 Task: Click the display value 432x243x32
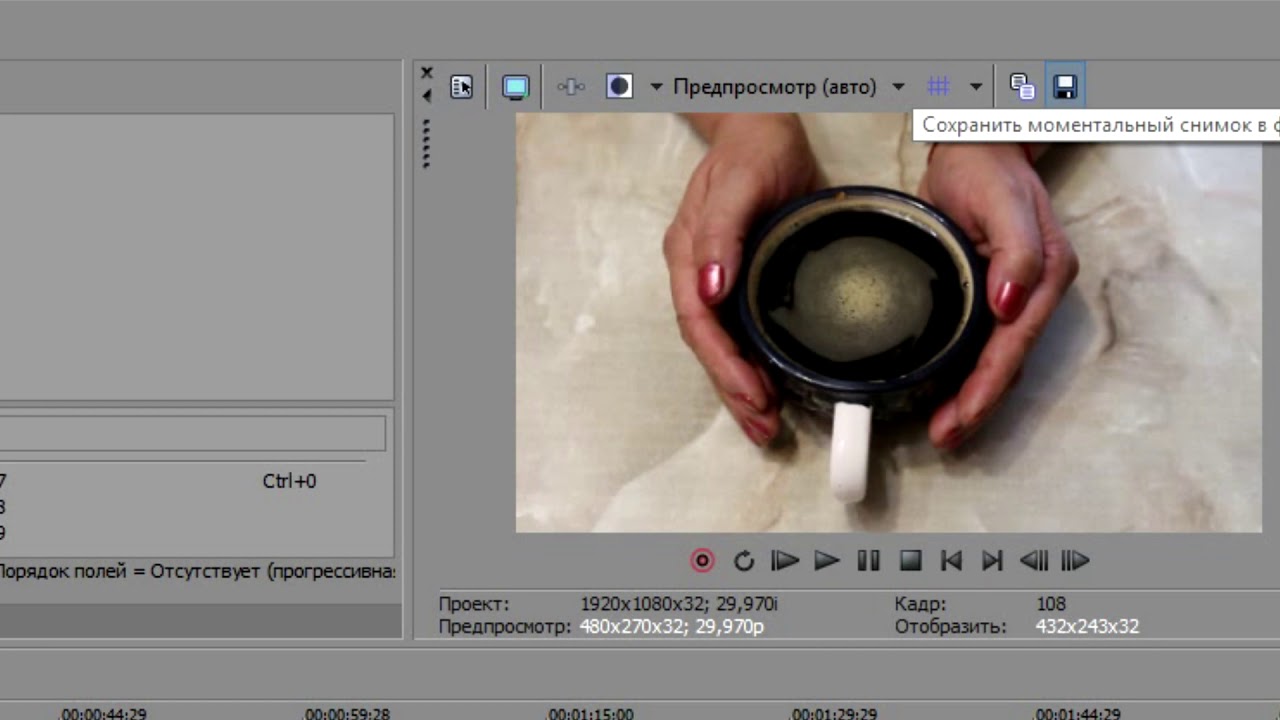(x=1087, y=627)
